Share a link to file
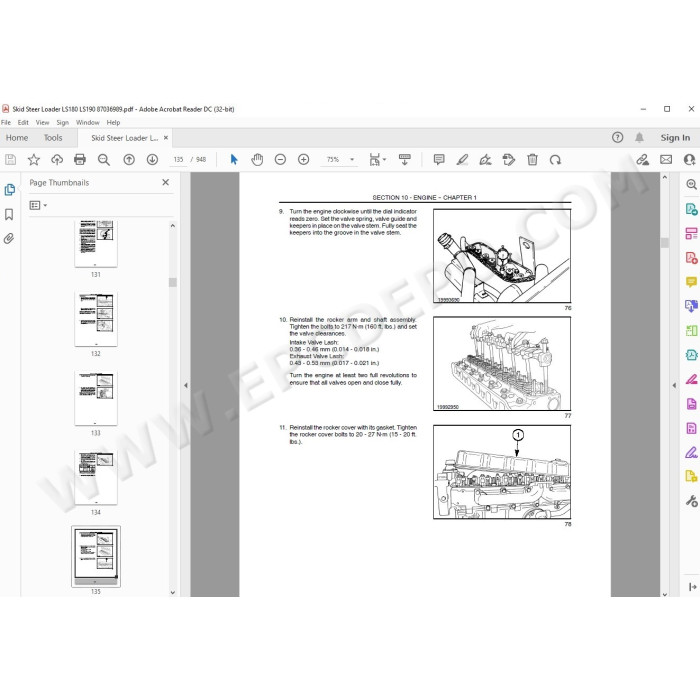Screen dimensions: 700x700 643,159
